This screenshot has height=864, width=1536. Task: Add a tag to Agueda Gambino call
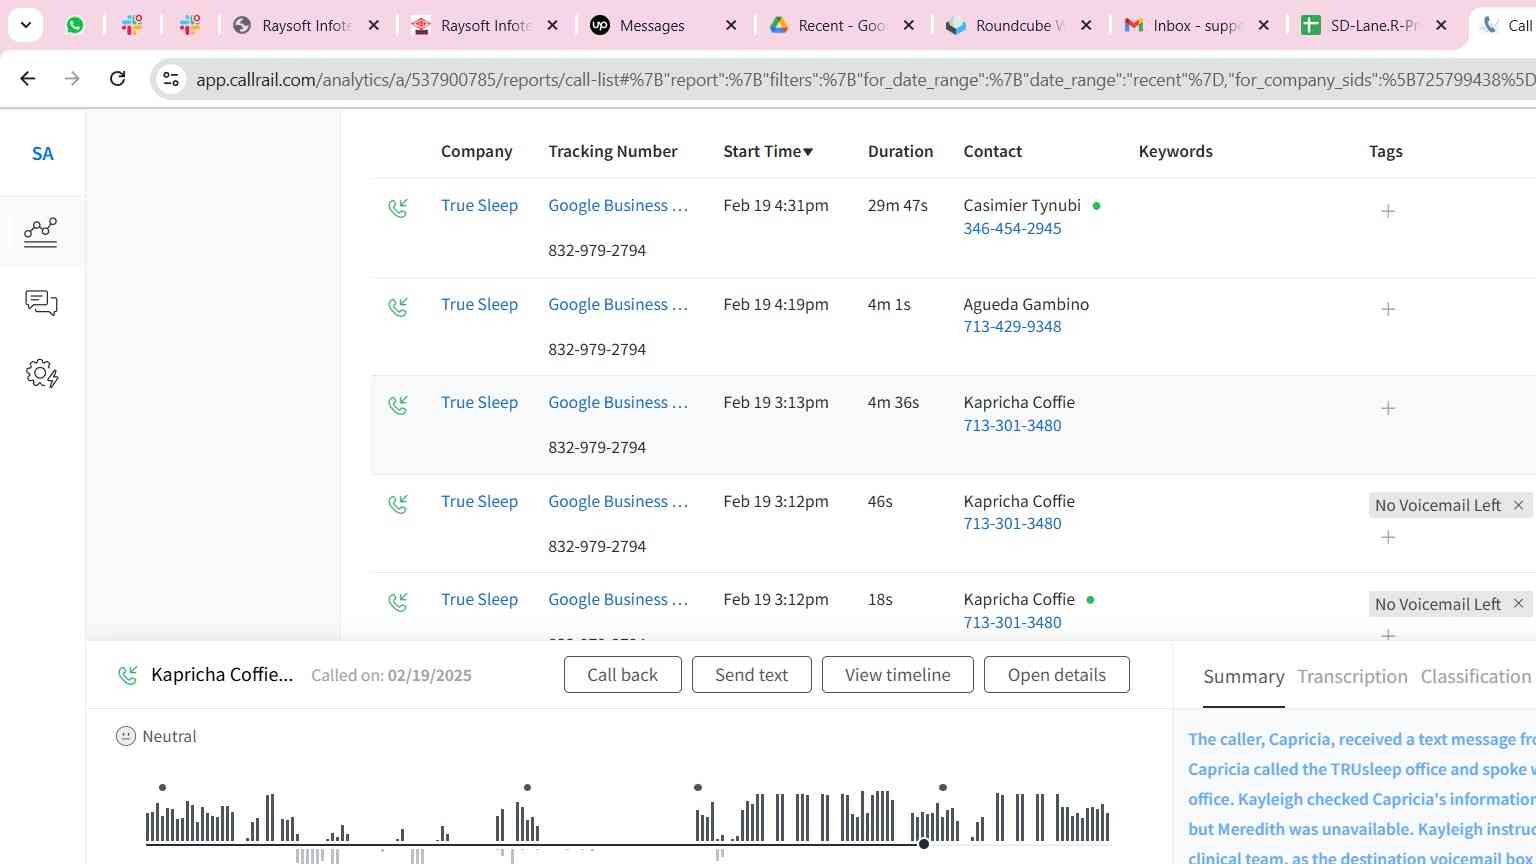(x=1388, y=309)
